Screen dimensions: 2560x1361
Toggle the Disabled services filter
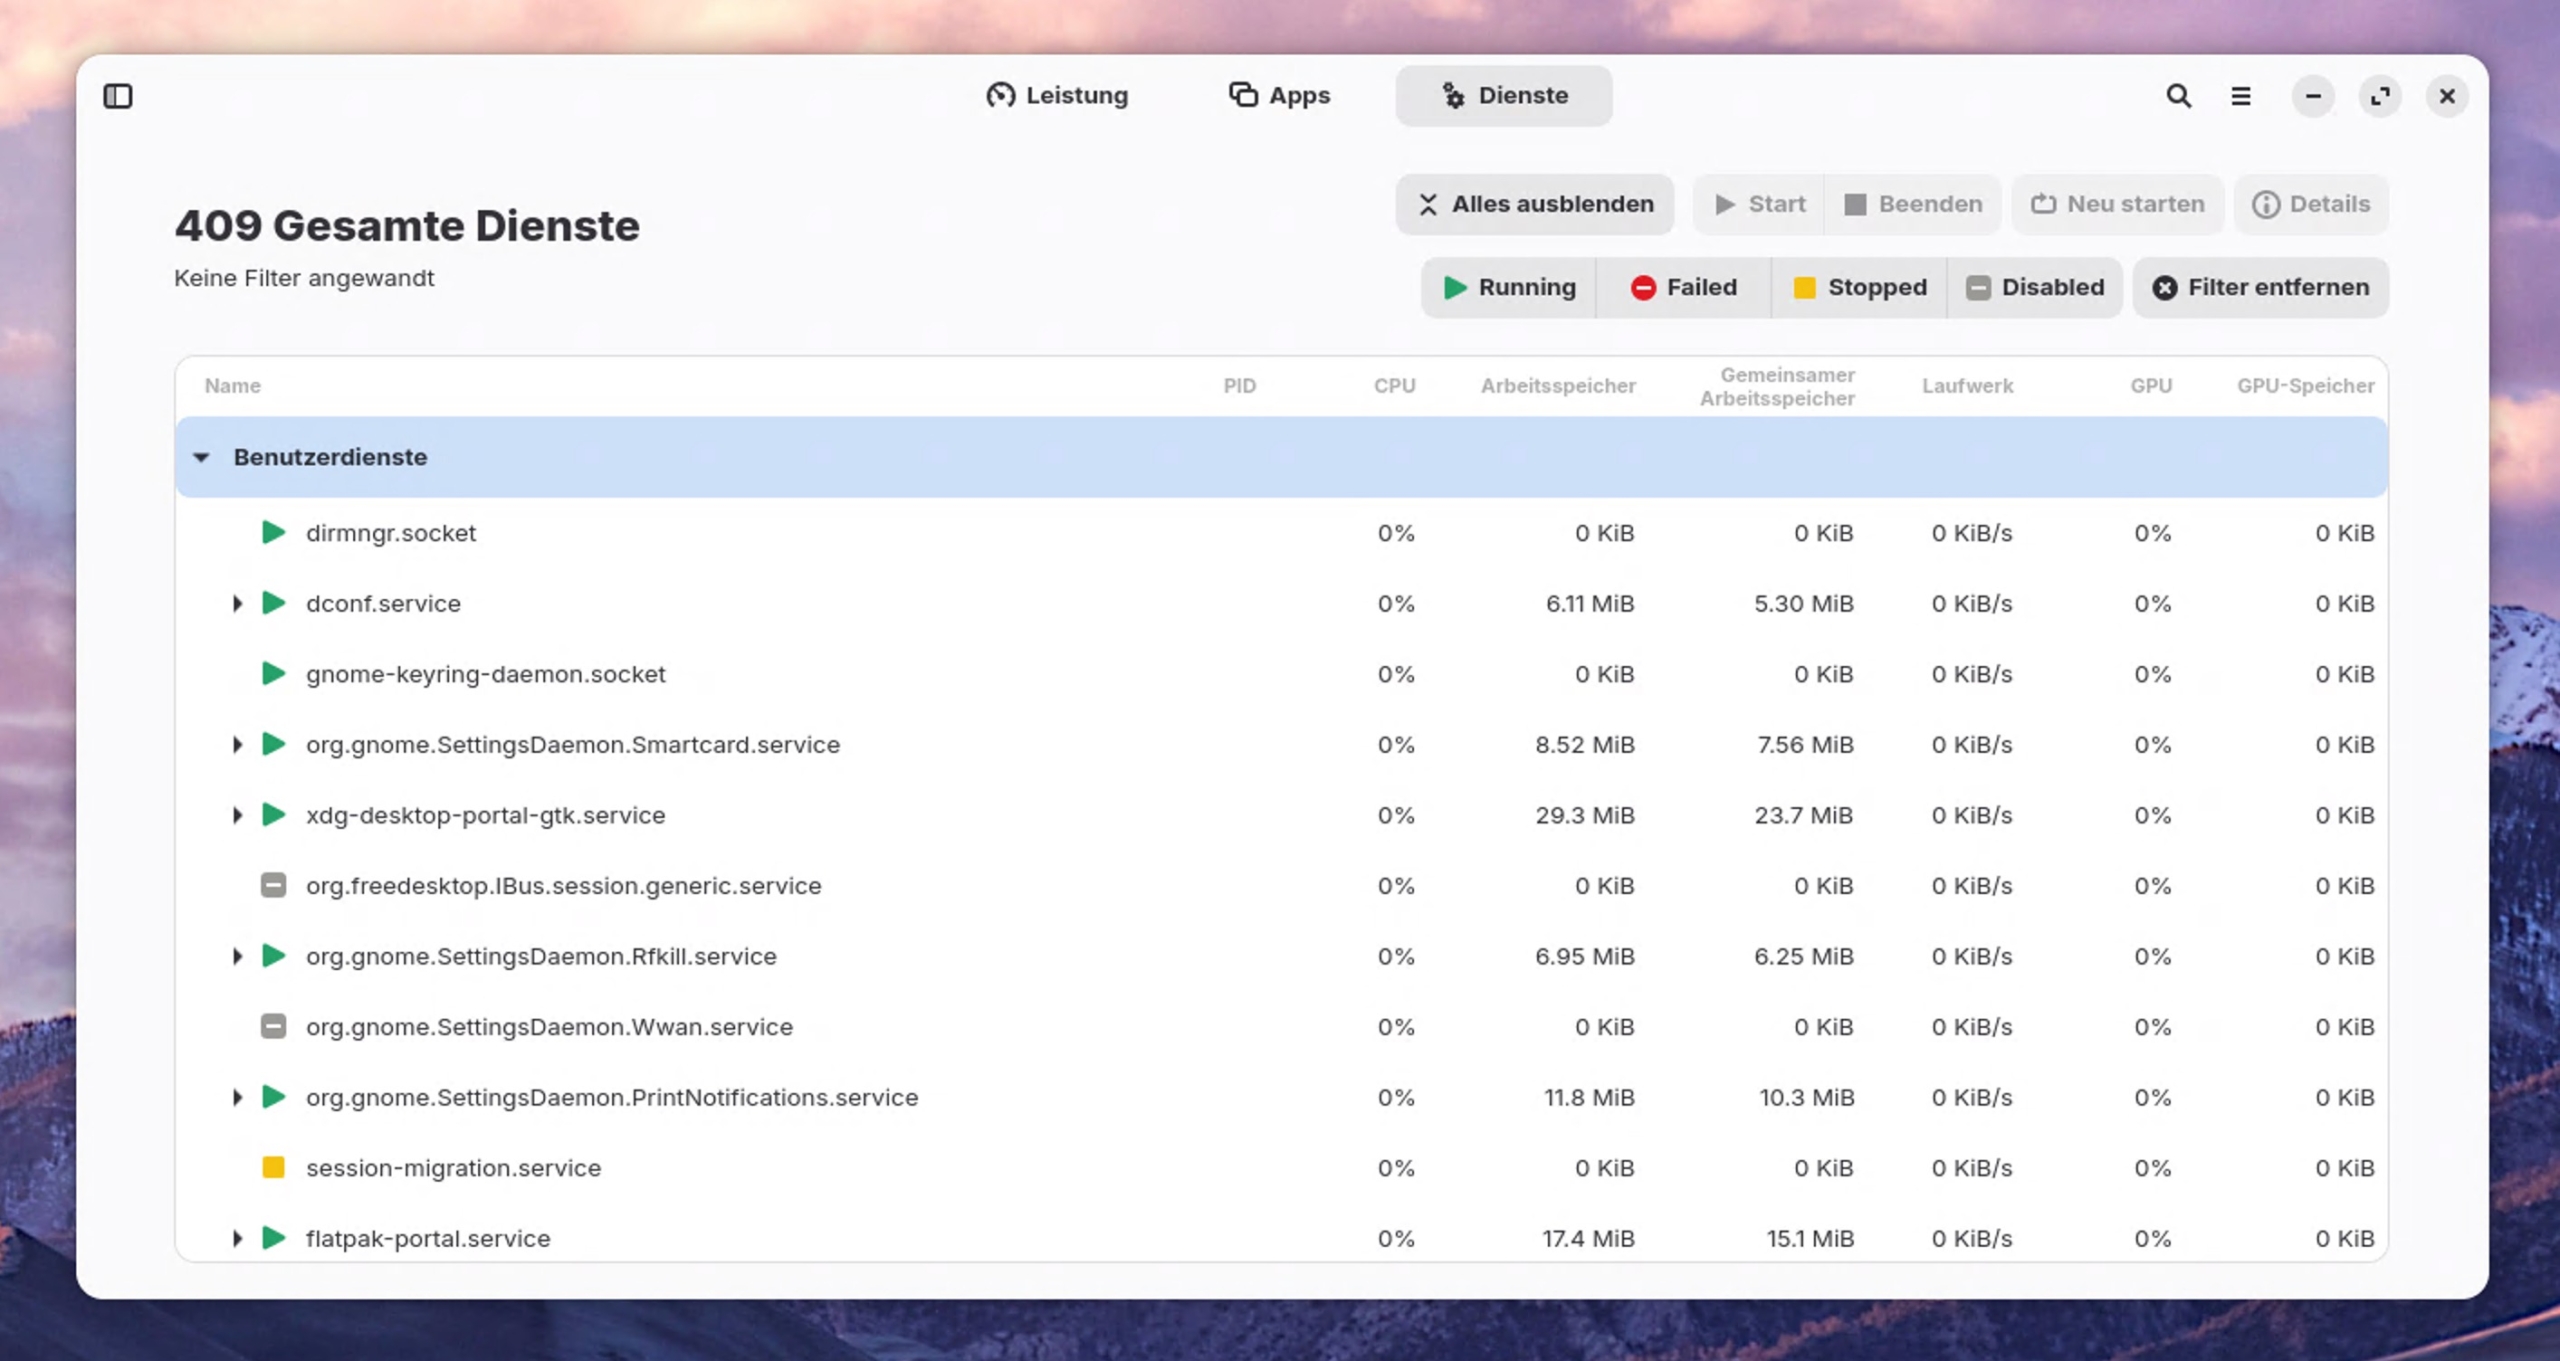[x=2034, y=288]
